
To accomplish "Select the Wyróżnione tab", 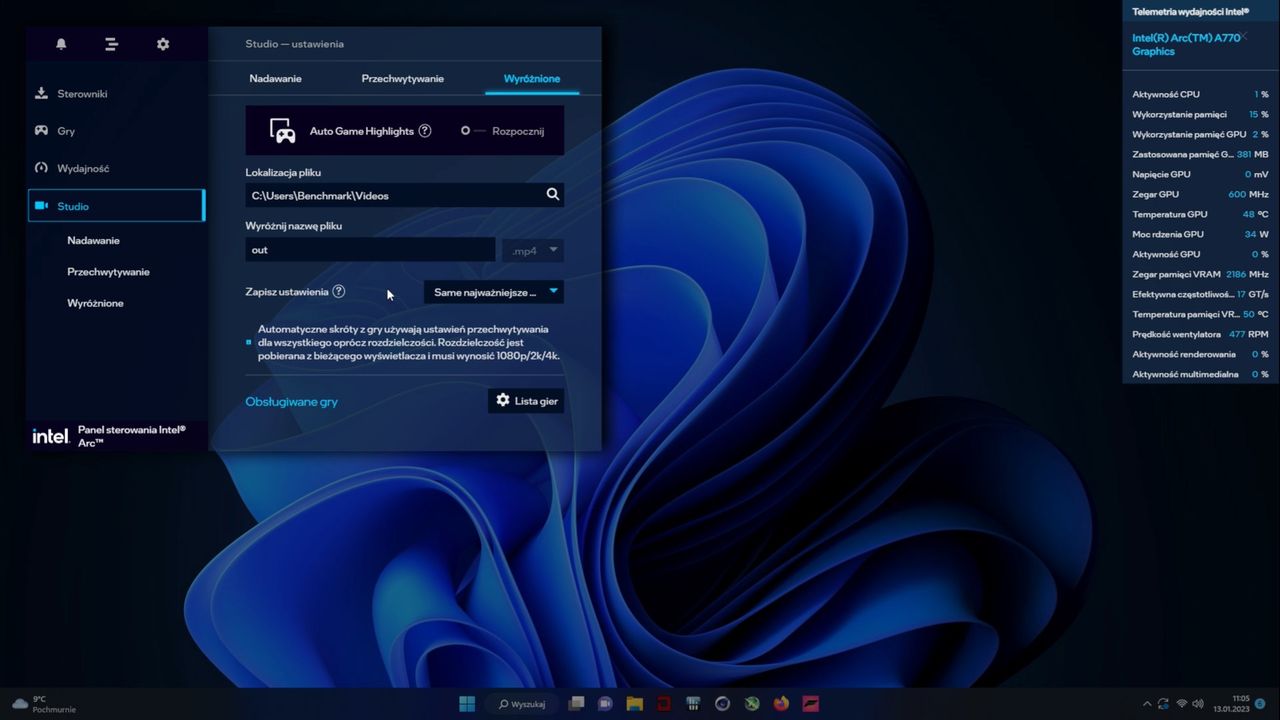I will [x=532, y=78].
